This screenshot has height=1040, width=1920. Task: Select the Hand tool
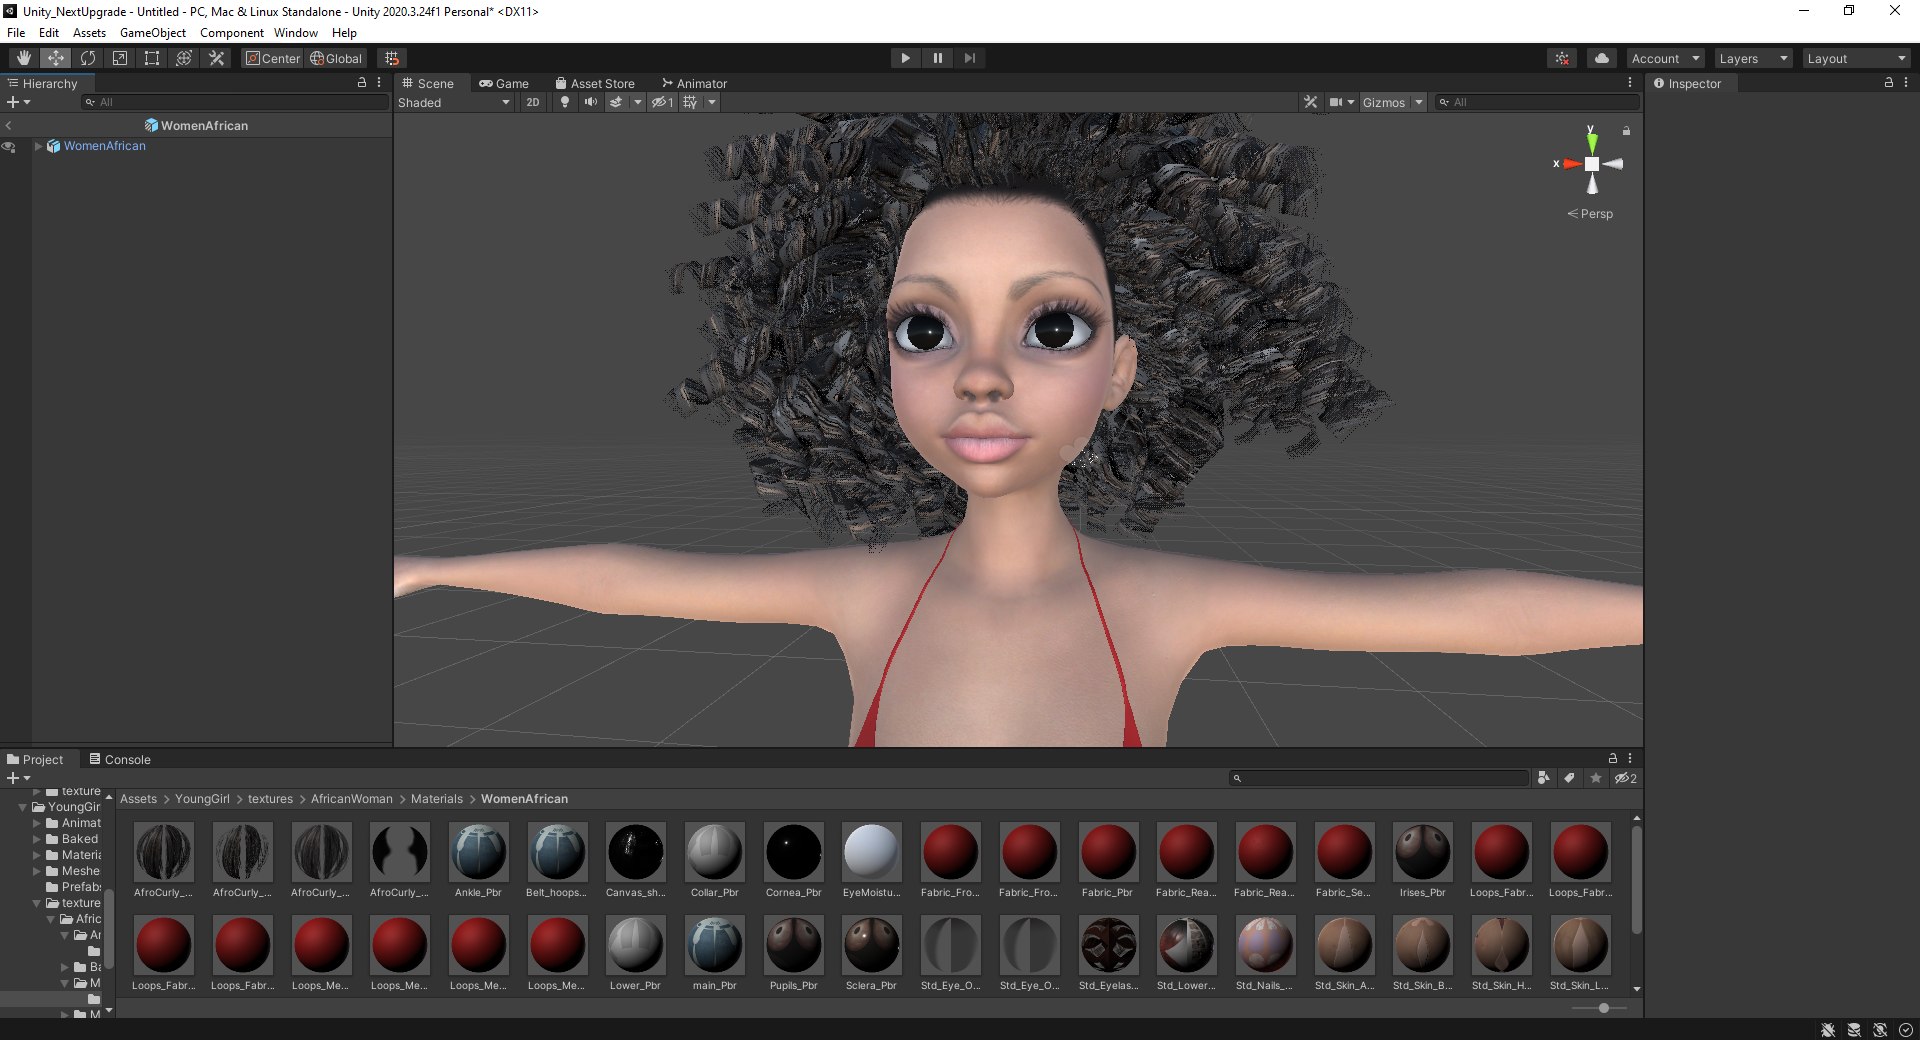point(24,58)
